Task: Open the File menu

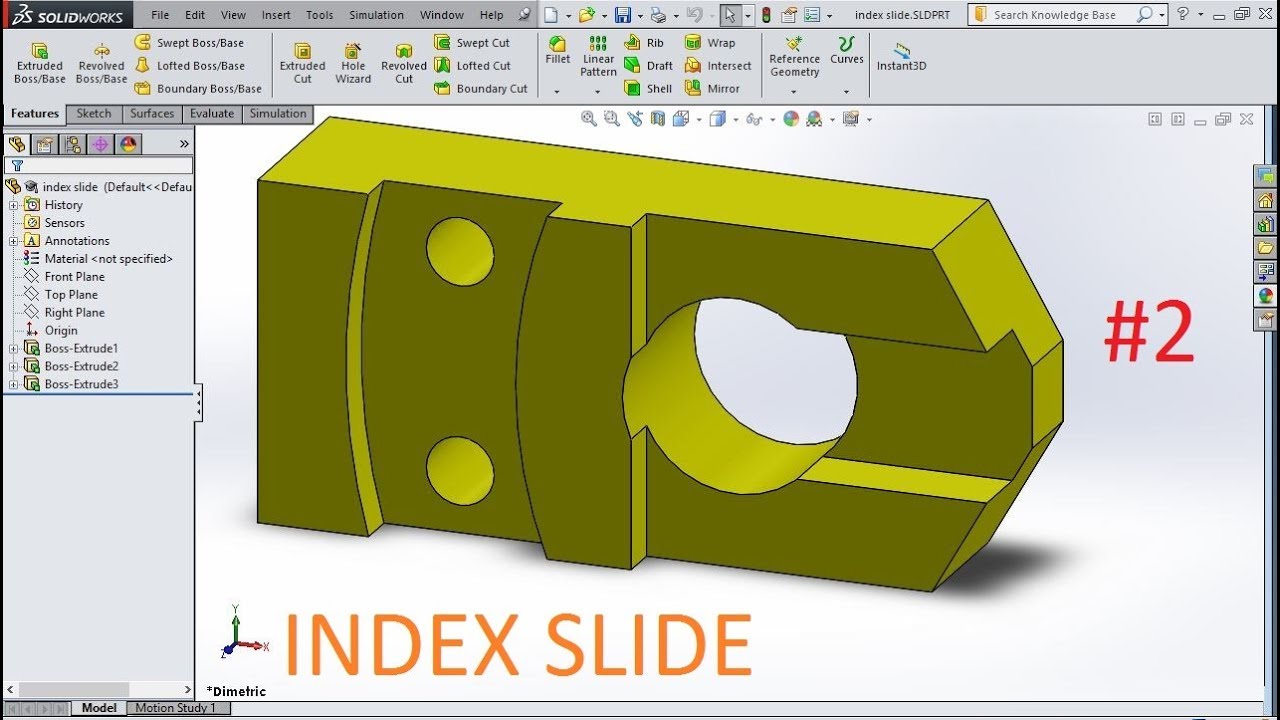Action: [160, 15]
